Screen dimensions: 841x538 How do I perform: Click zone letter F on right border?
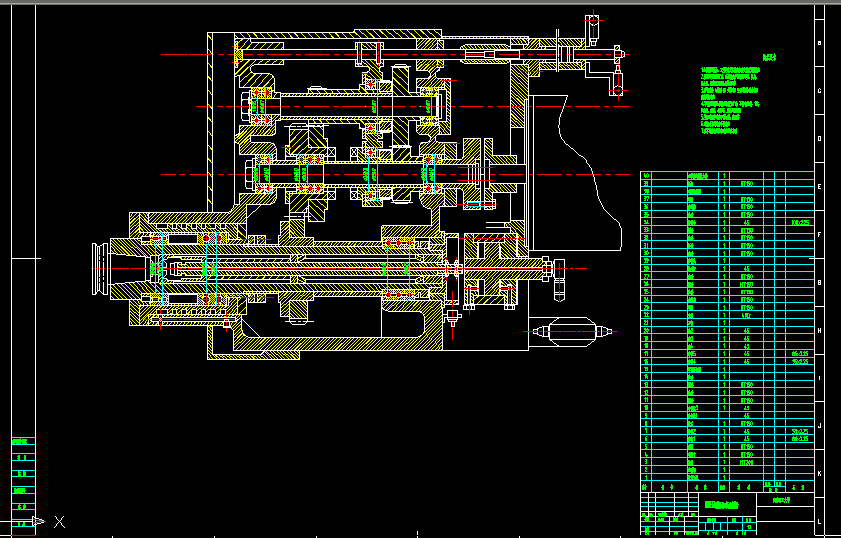(x=820, y=235)
